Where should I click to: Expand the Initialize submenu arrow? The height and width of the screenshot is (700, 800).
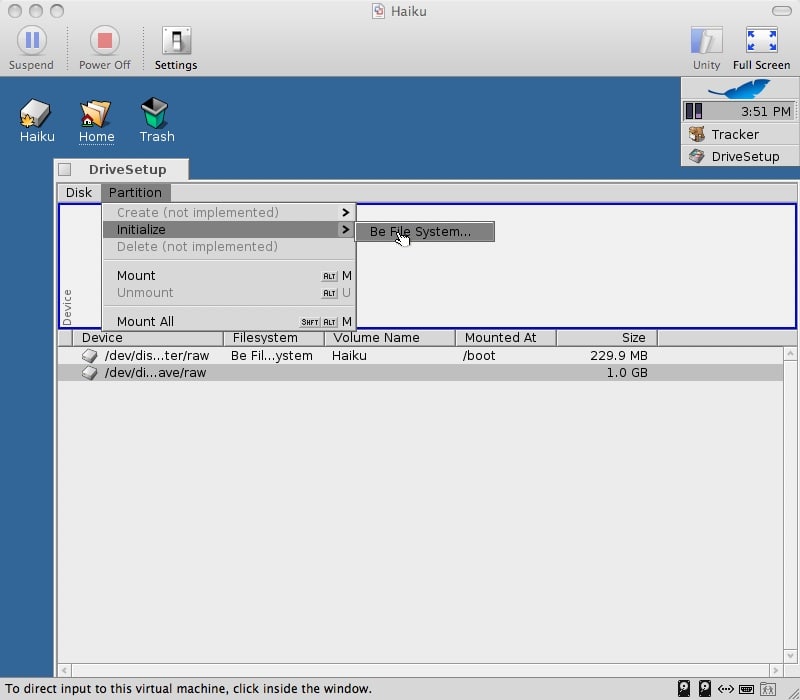pyautogui.click(x=345, y=230)
